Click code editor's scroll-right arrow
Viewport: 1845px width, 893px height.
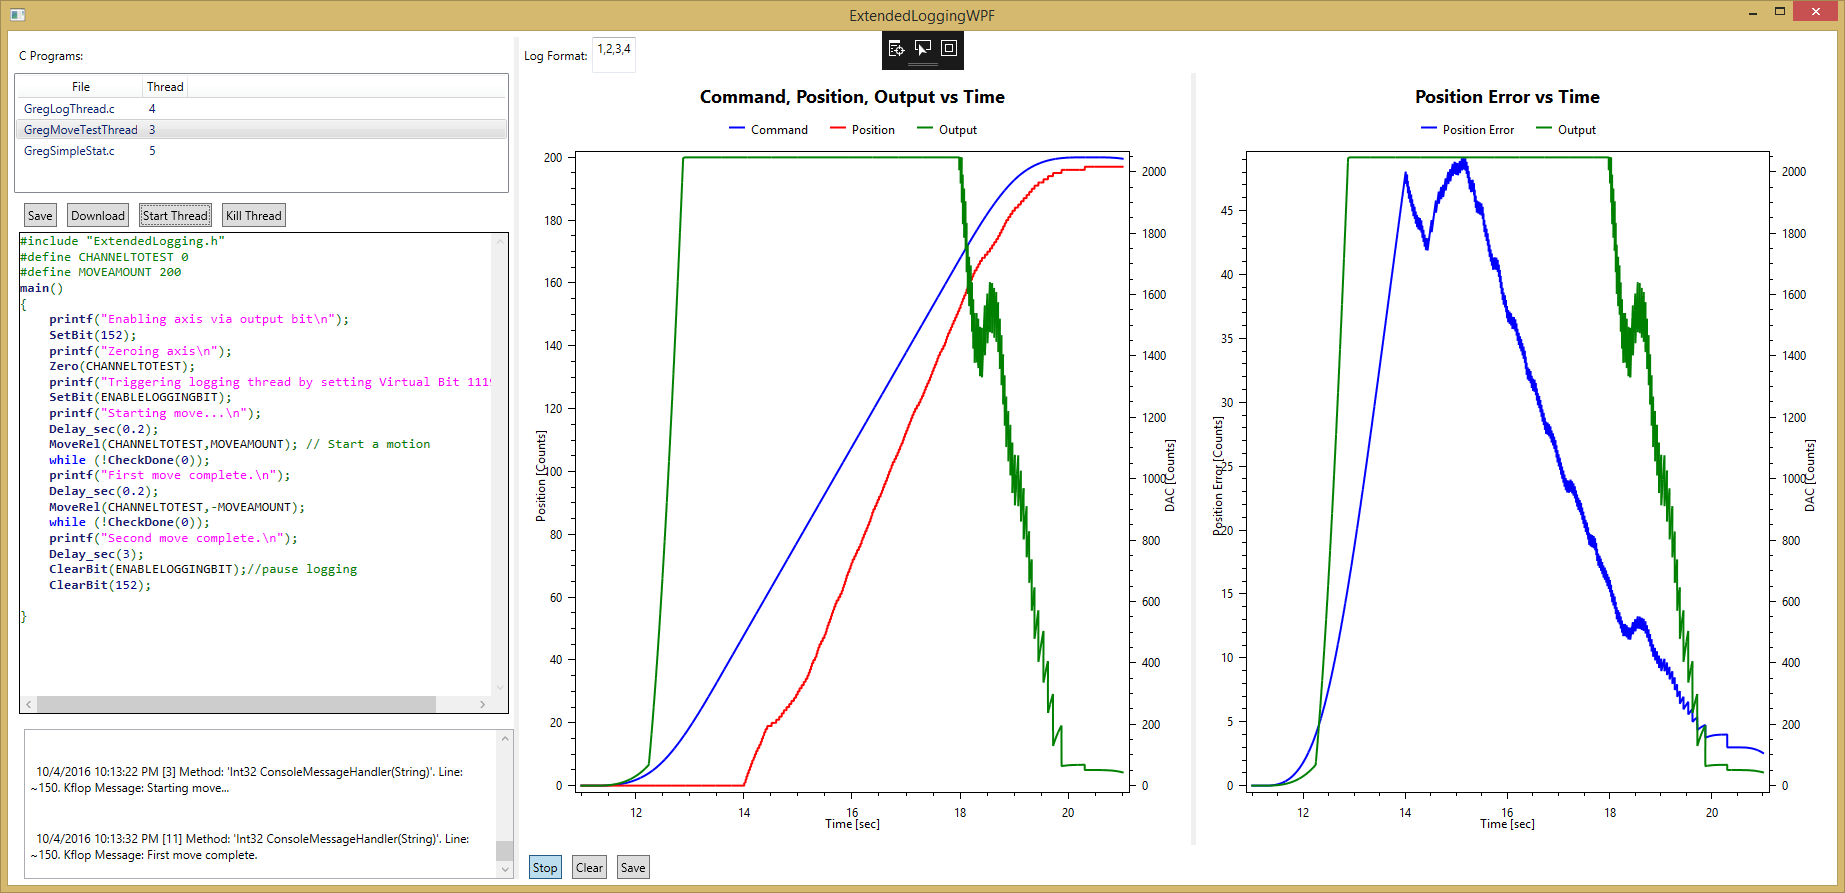tap(483, 704)
